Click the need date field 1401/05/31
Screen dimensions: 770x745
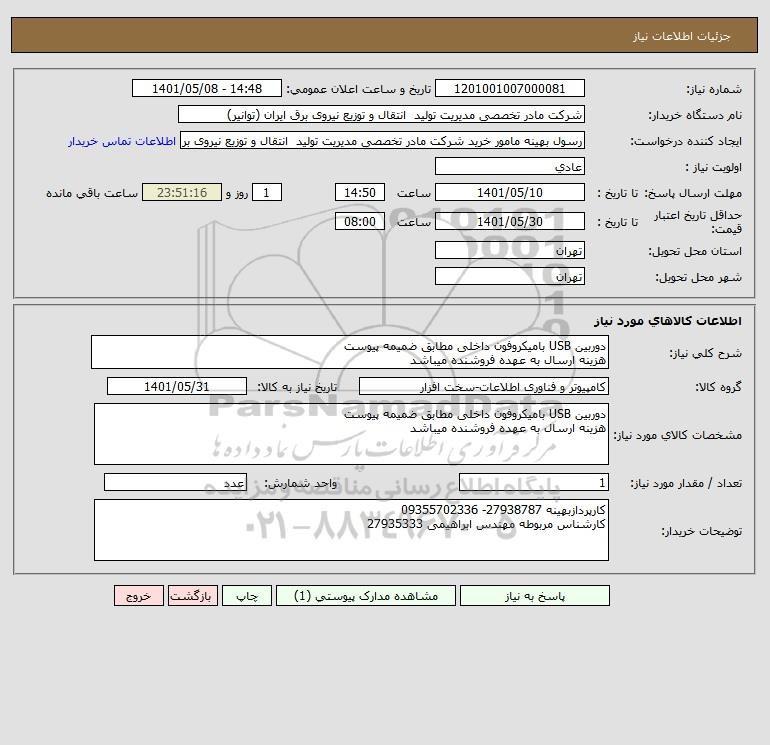click(177, 386)
